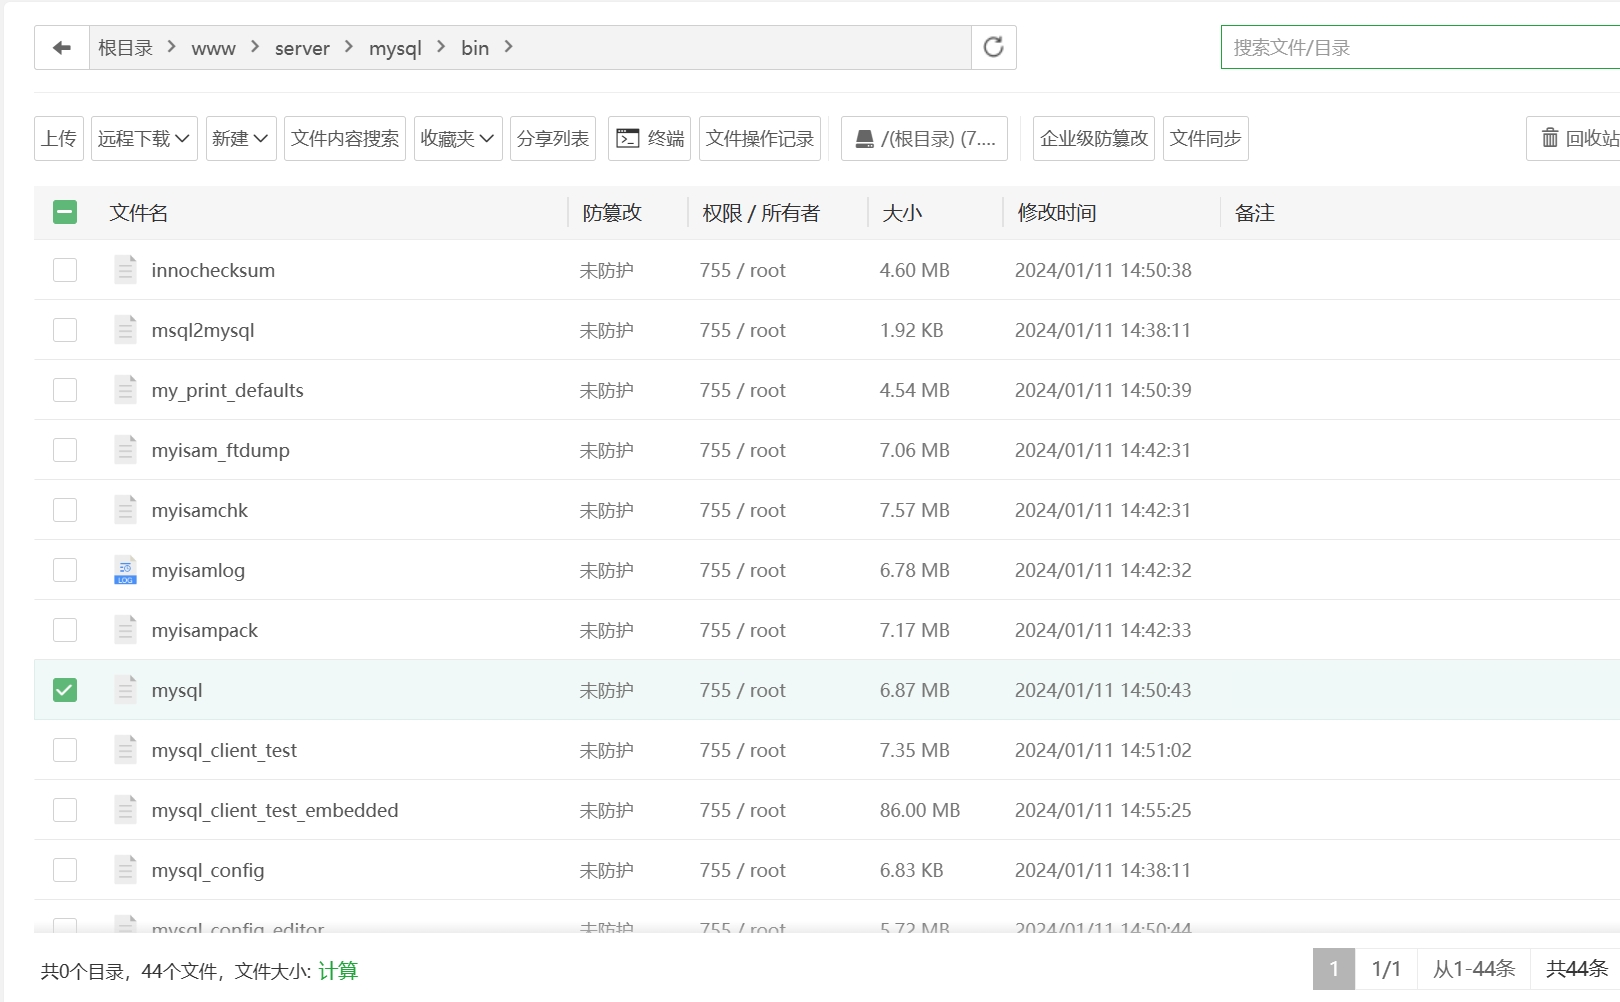Toggle the select-all checkbox in header
Image resolution: width=1620 pixels, height=1002 pixels.
[x=65, y=212]
